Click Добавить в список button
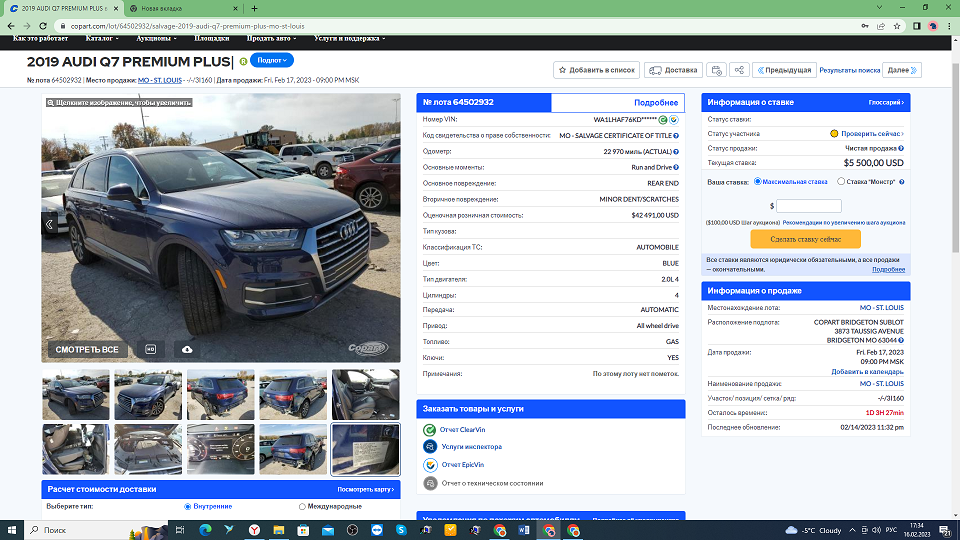 (596, 70)
